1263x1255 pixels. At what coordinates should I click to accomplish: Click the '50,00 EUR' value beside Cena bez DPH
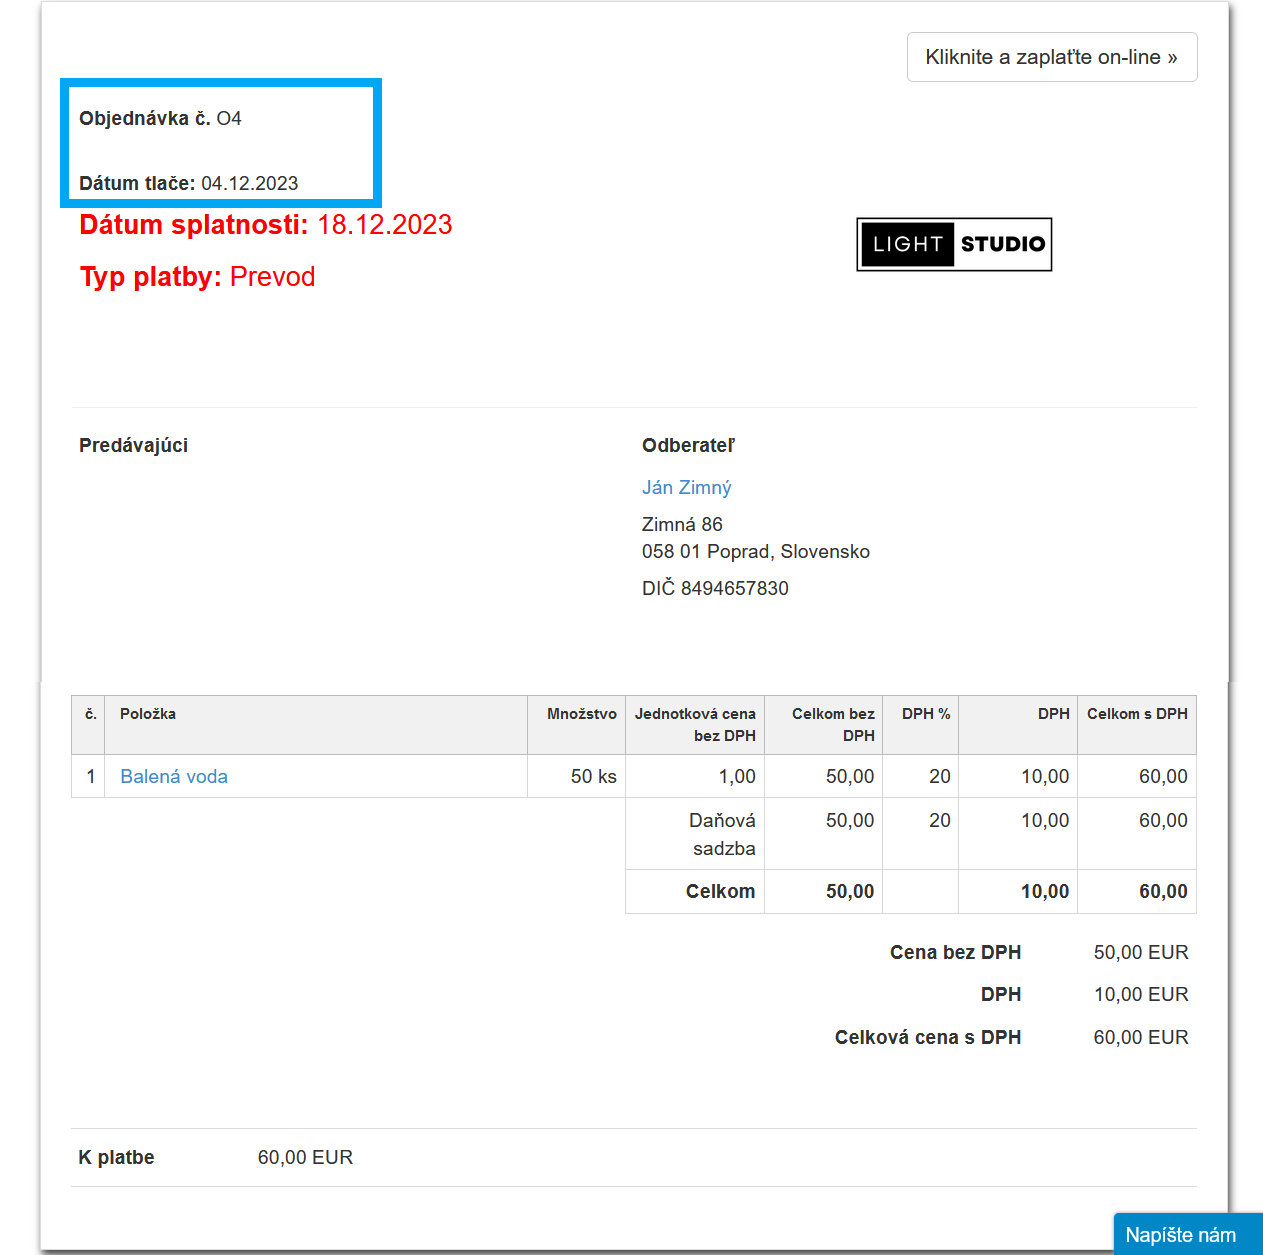(x=1141, y=952)
